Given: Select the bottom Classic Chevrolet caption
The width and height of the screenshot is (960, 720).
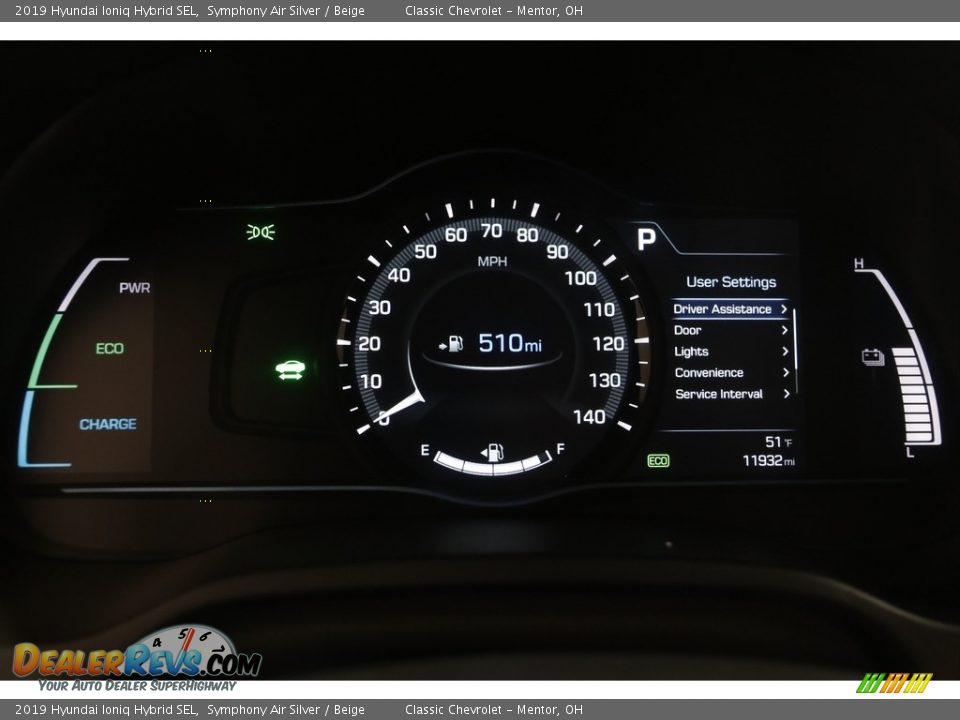Looking at the screenshot, I should point(493,710).
